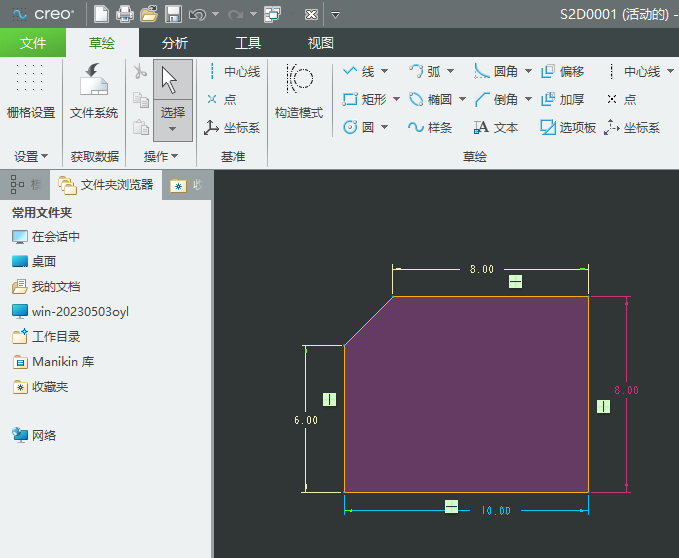Click the Save icon in the top toolbar
This screenshot has height=558, width=679.
coord(173,14)
